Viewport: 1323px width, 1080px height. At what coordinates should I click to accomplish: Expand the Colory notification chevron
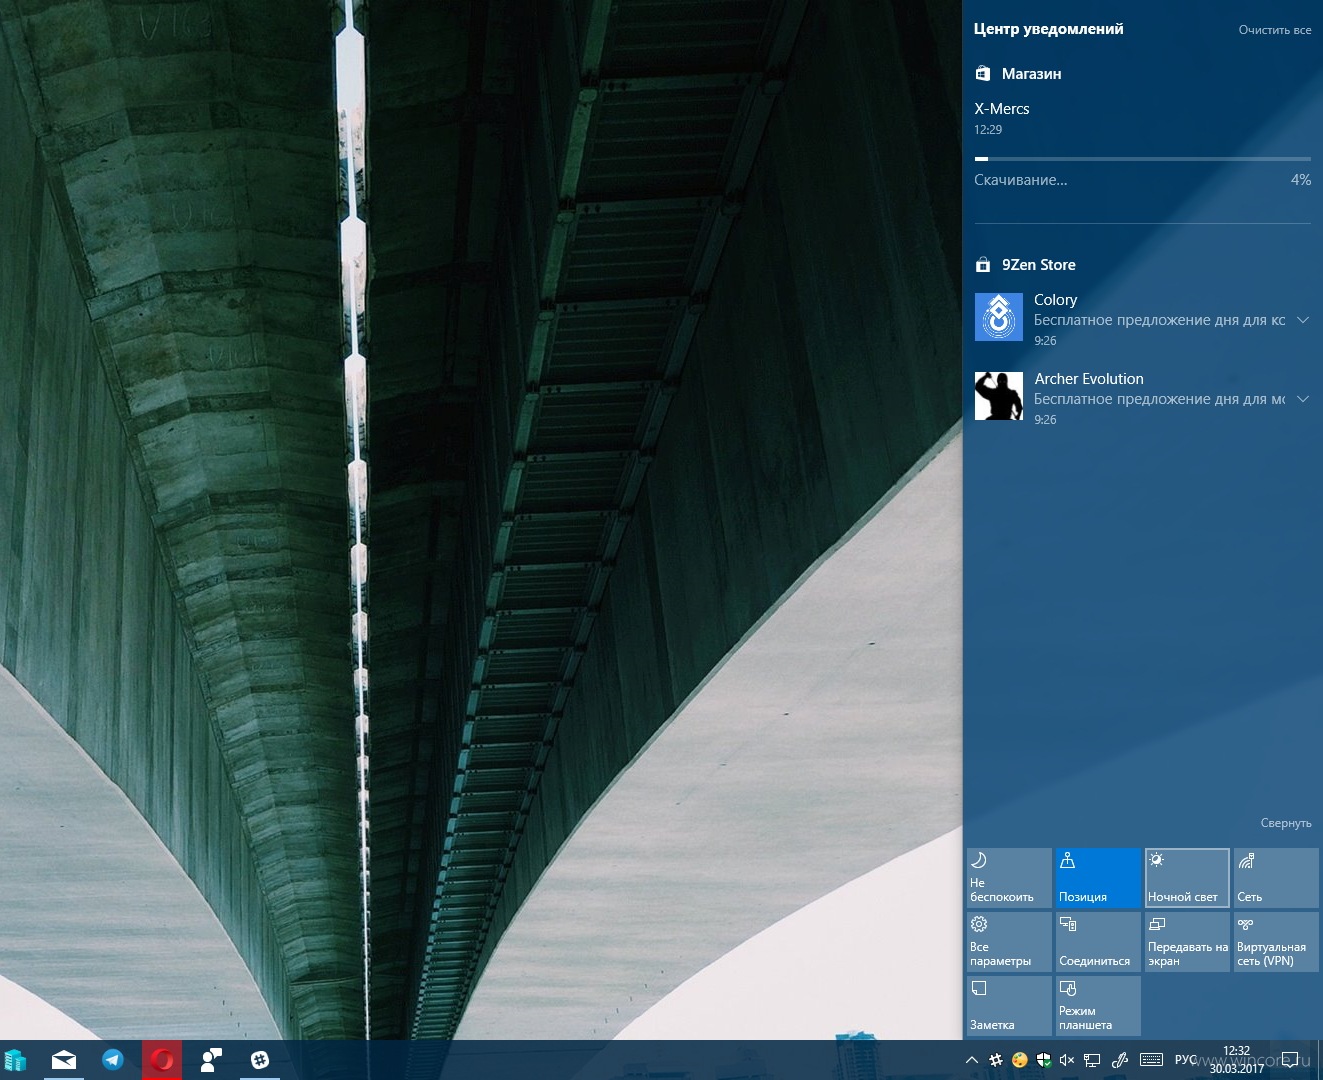[1303, 320]
